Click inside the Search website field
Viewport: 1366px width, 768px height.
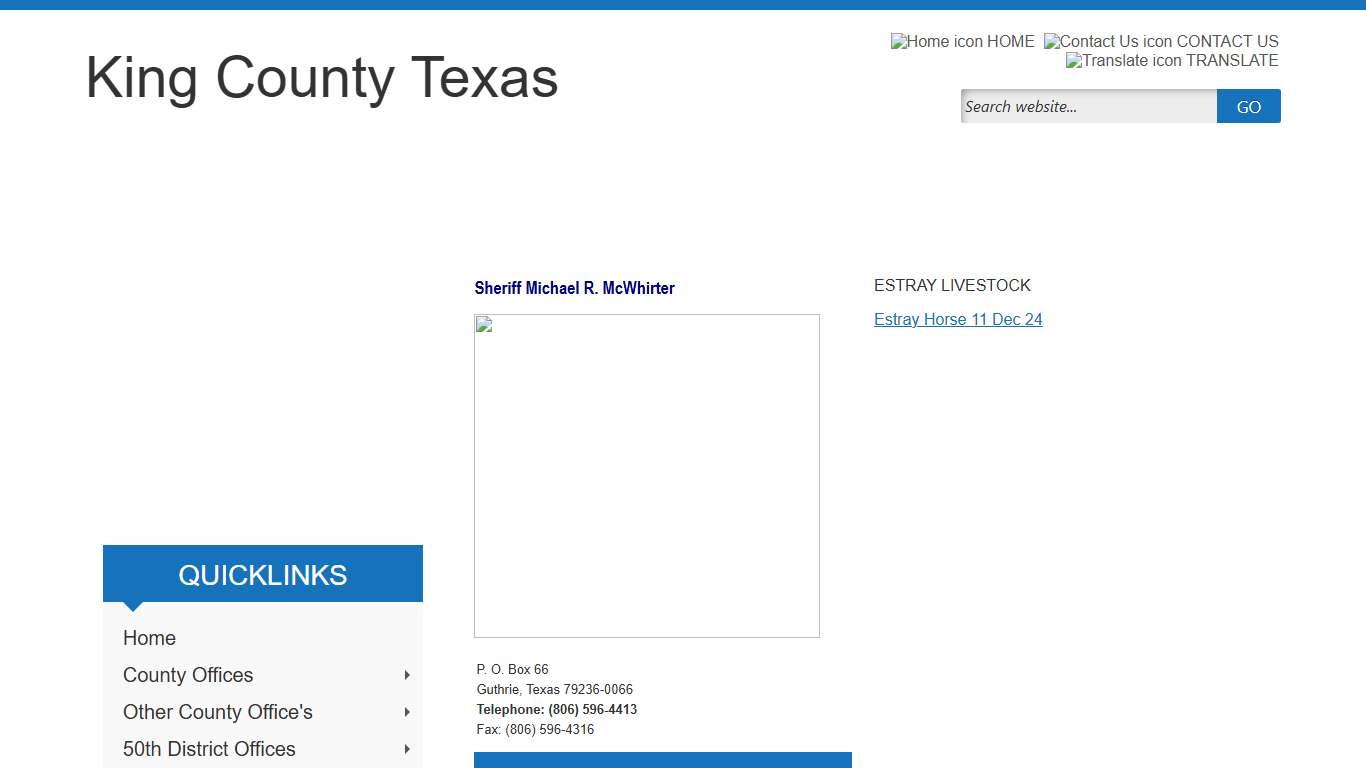(x=1088, y=106)
